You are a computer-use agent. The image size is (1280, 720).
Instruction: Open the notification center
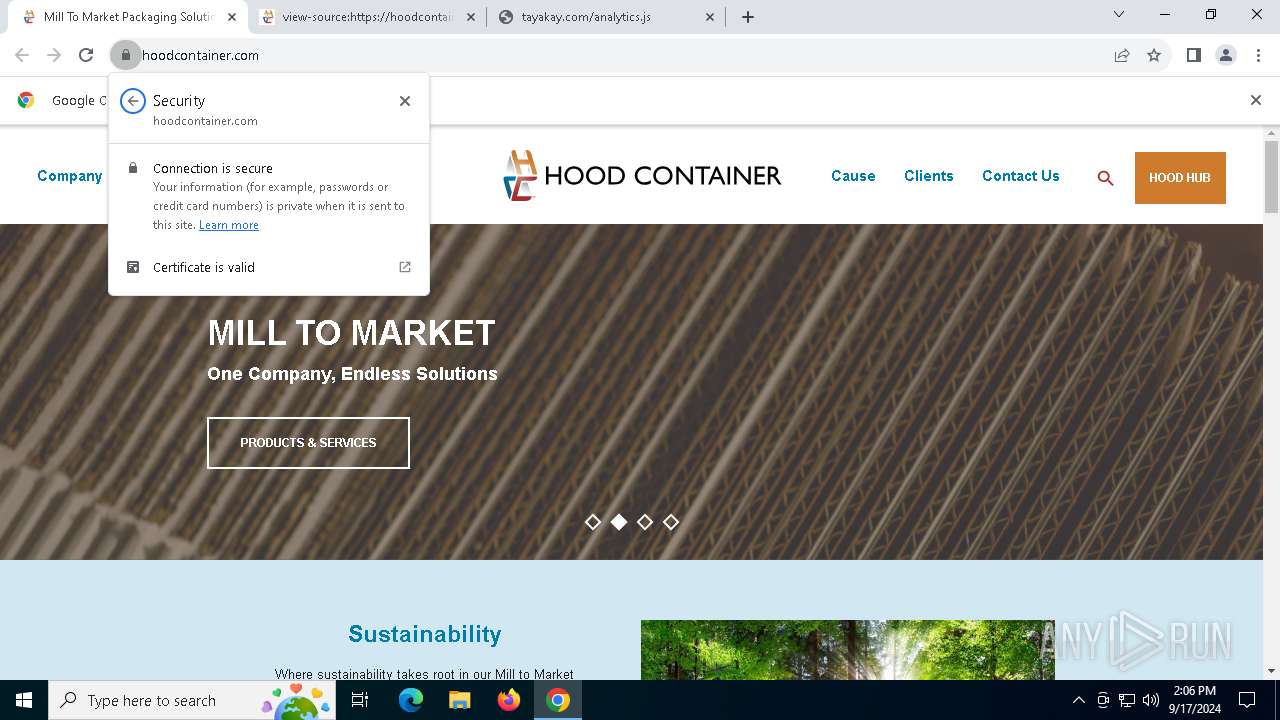pyautogui.click(x=1247, y=700)
